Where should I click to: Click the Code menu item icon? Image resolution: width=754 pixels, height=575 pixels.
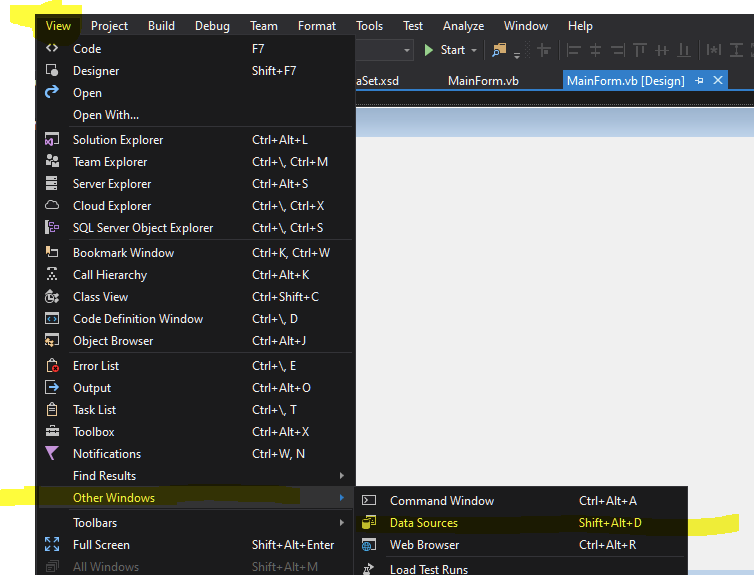(52, 48)
